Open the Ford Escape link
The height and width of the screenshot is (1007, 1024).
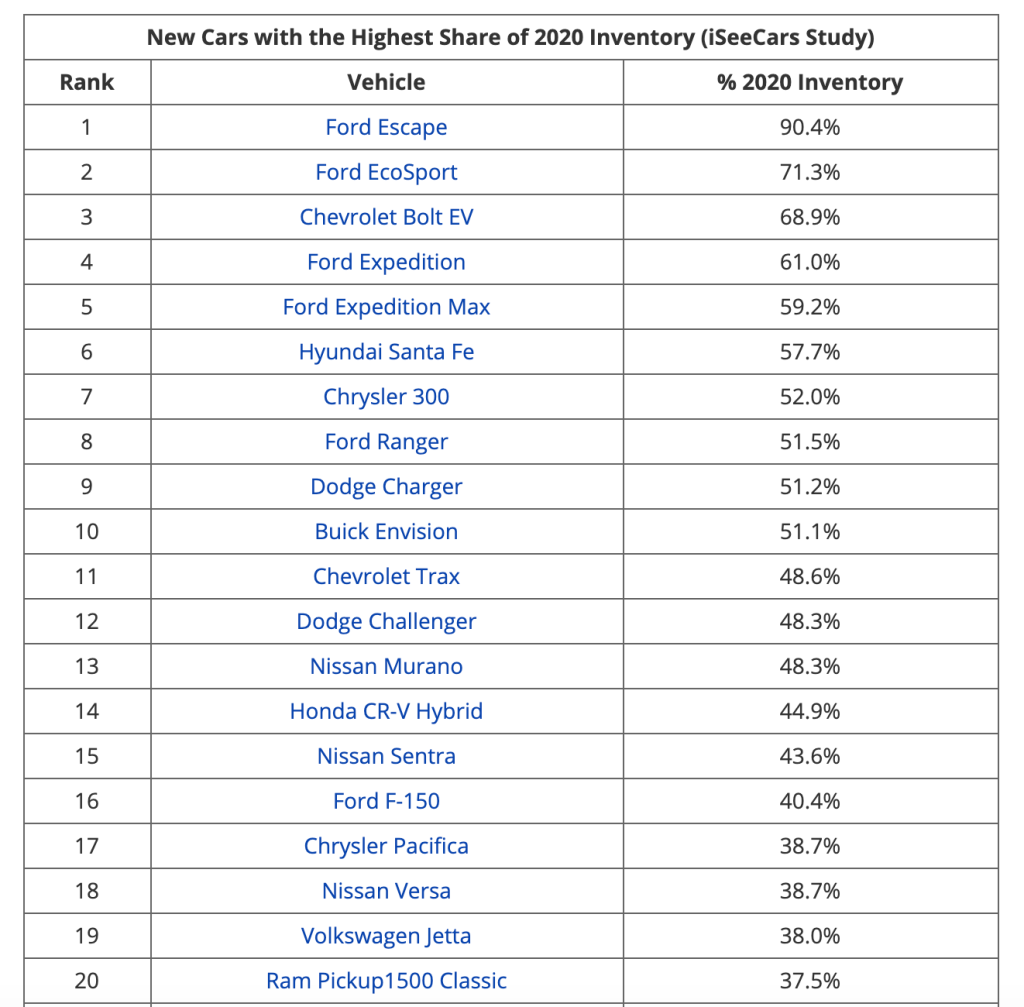coord(386,127)
